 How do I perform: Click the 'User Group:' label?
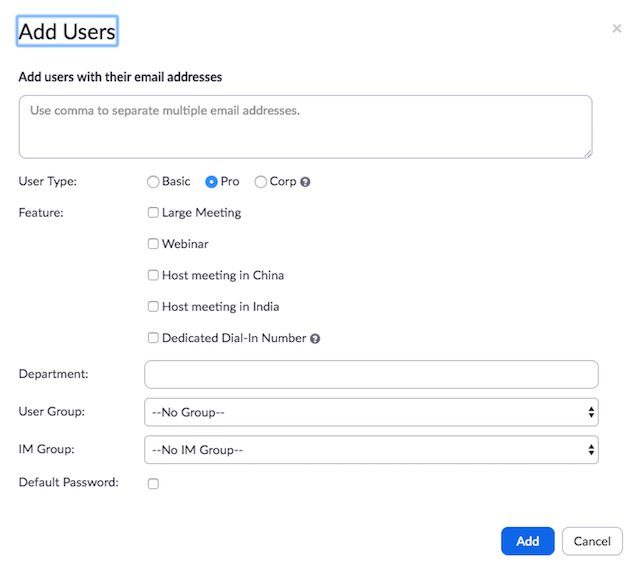point(52,412)
